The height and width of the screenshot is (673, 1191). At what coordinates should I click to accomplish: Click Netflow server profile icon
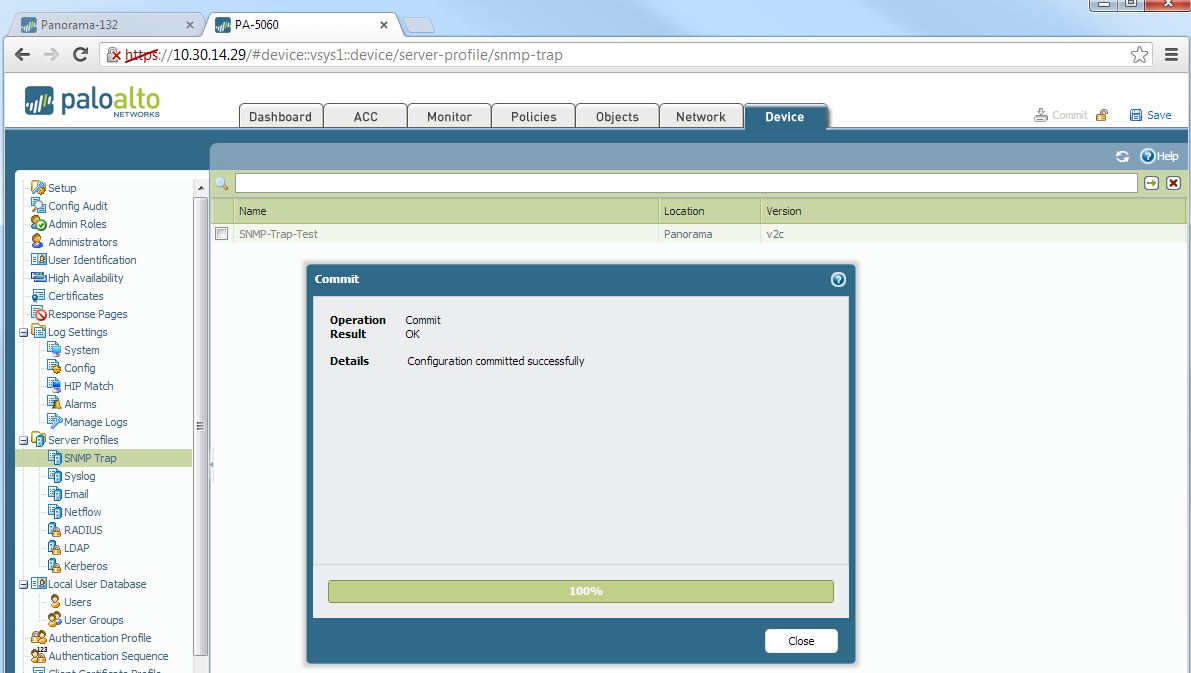click(54, 512)
